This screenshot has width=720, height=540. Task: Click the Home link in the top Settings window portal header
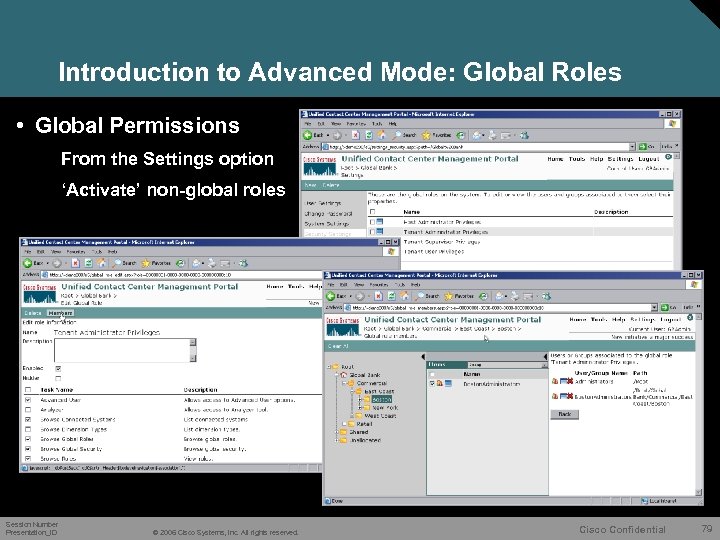click(555, 159)
